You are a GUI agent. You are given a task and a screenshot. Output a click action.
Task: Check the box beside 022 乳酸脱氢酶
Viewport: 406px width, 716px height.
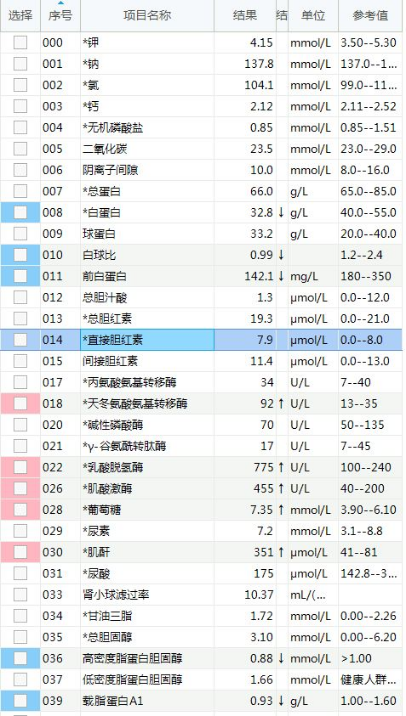20,467
